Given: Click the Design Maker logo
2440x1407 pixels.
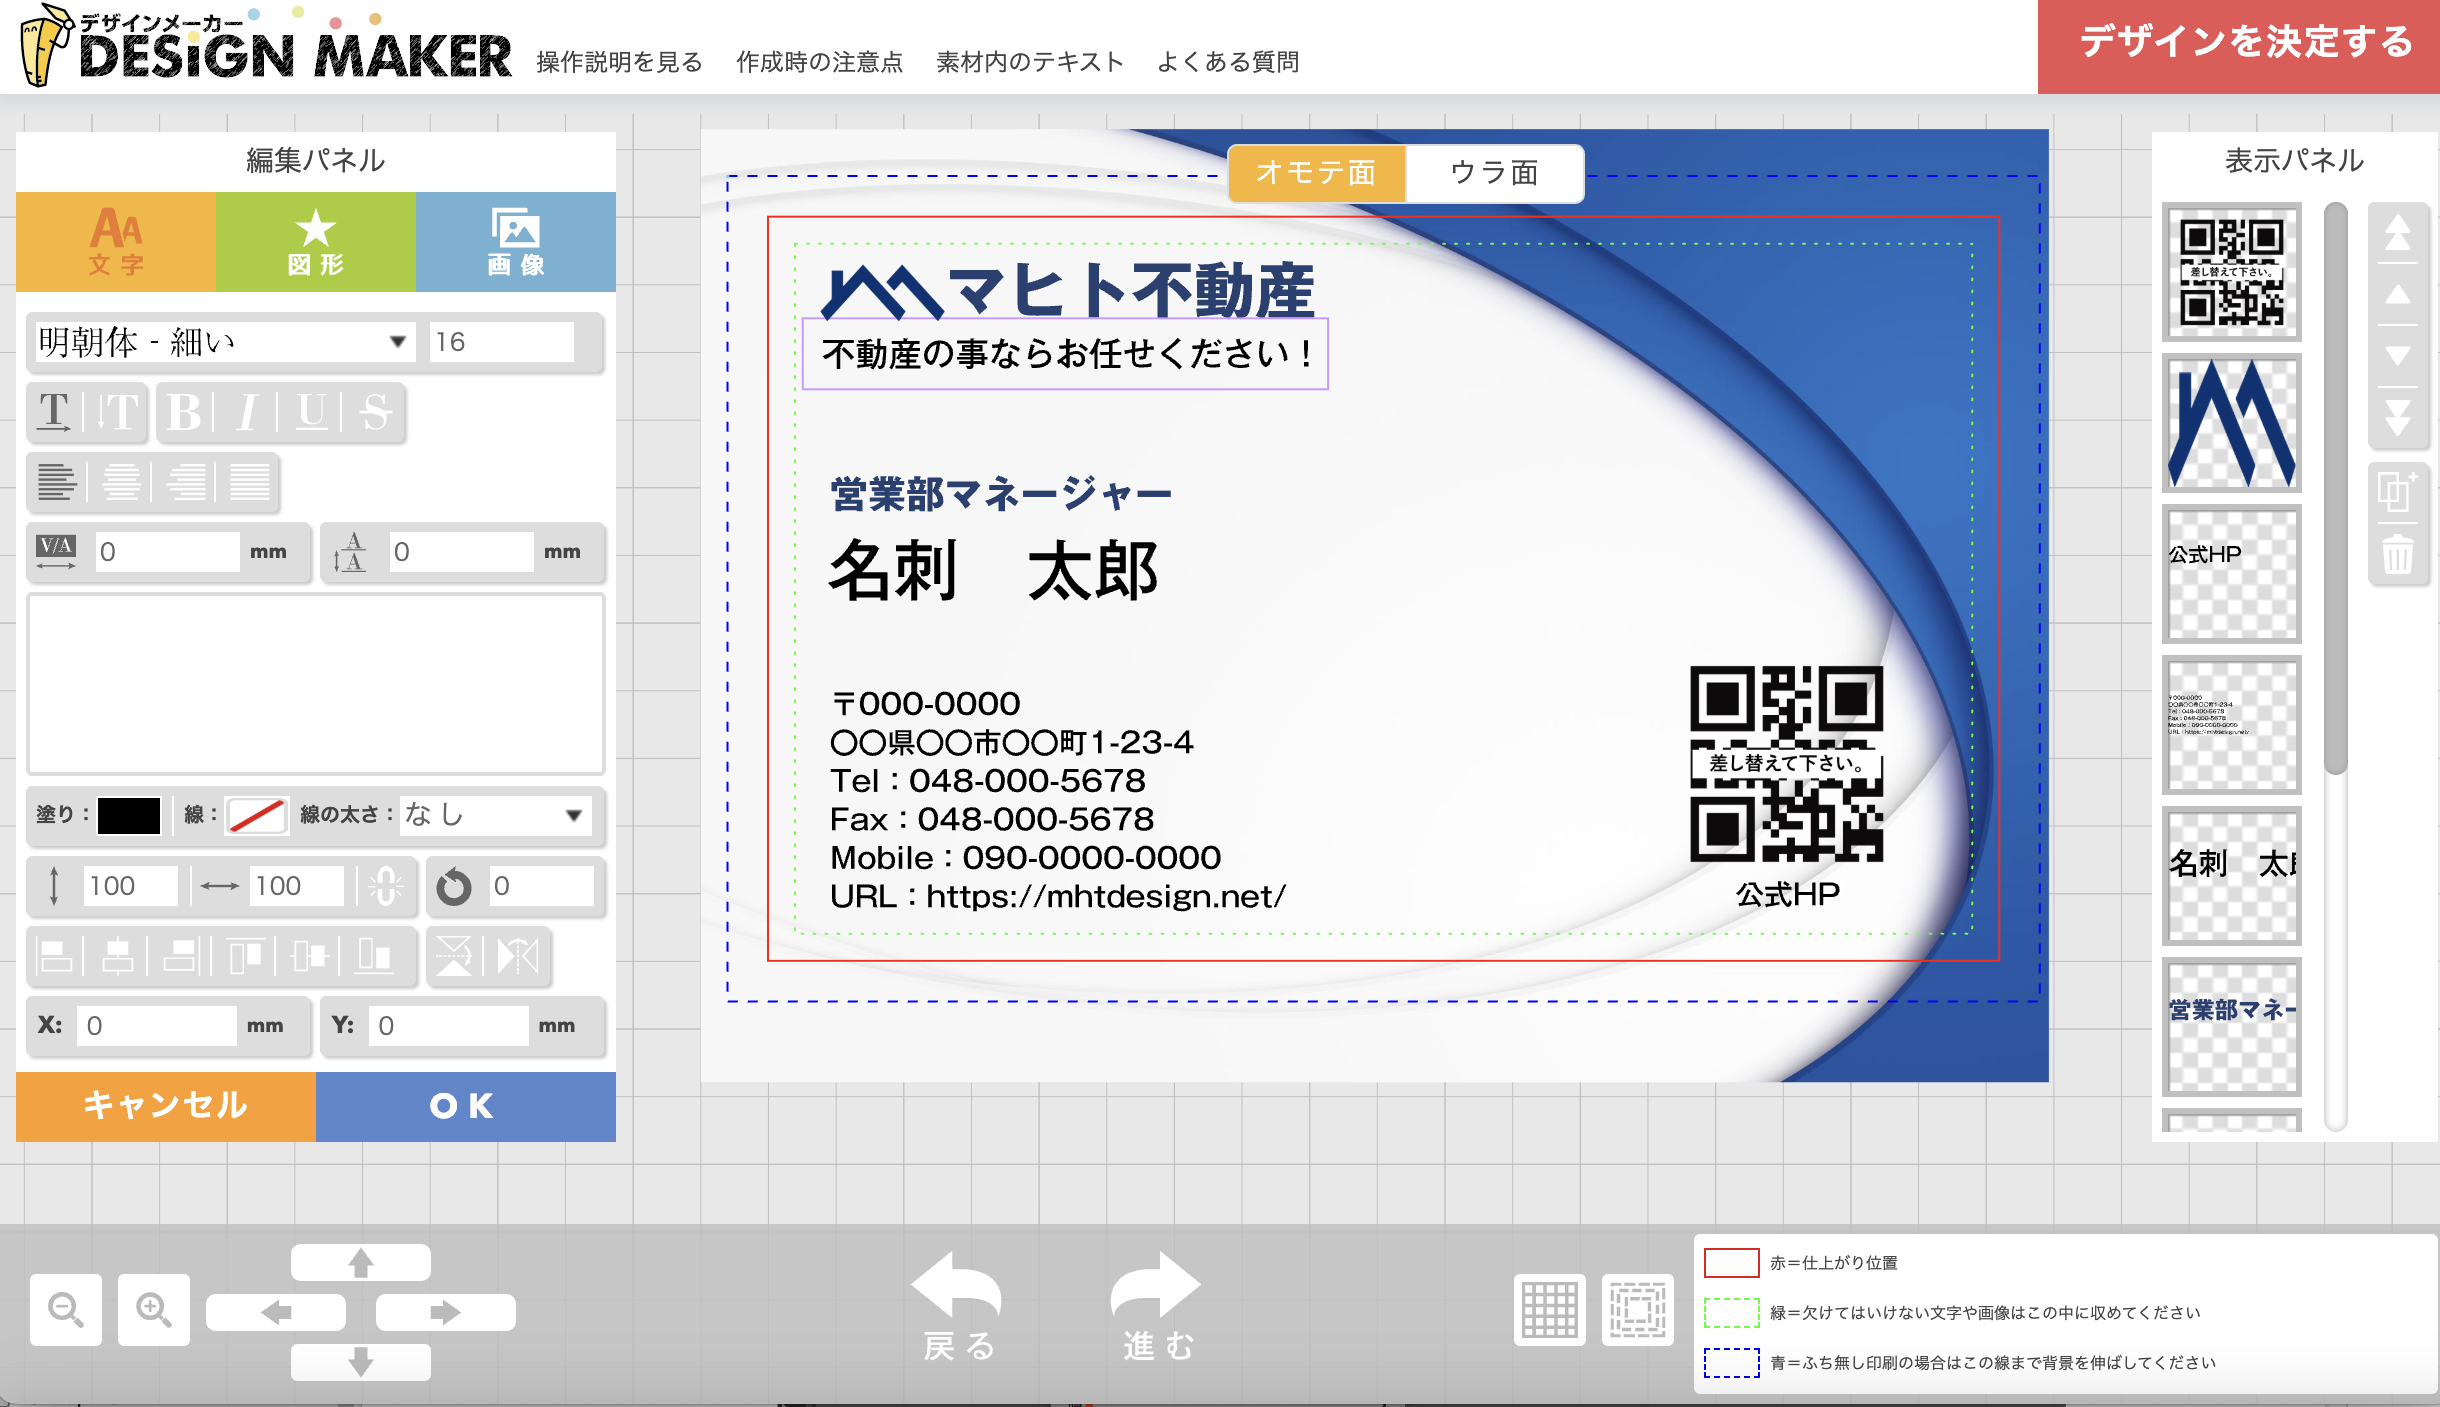Looking at the screenshot, I should click(x=266, y=46).
